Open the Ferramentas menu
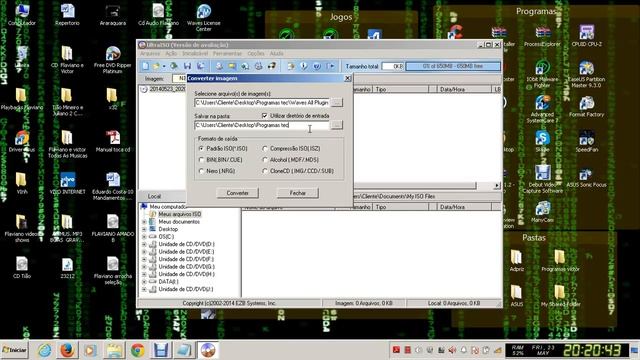 pyautogui.click(x=227, y=53)
